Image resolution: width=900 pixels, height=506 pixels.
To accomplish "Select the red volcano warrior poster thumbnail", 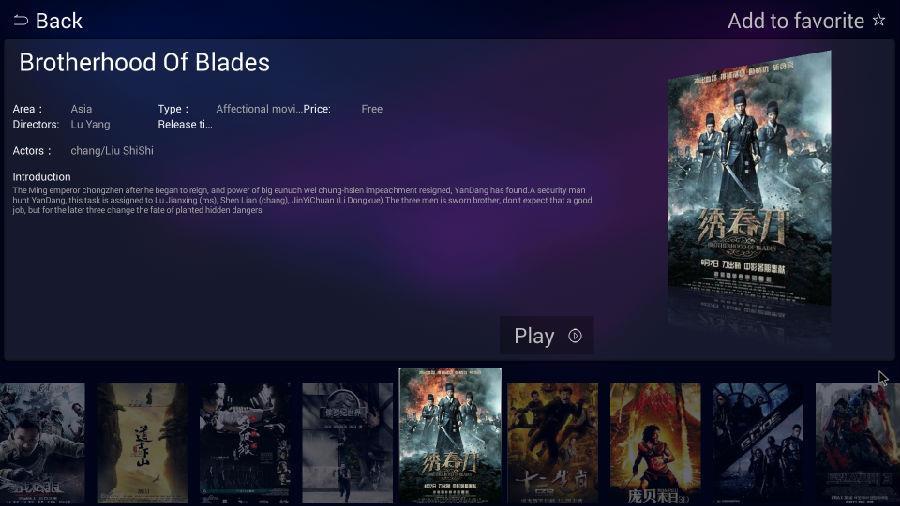I will pyautogui.click(x=655, y=443).
